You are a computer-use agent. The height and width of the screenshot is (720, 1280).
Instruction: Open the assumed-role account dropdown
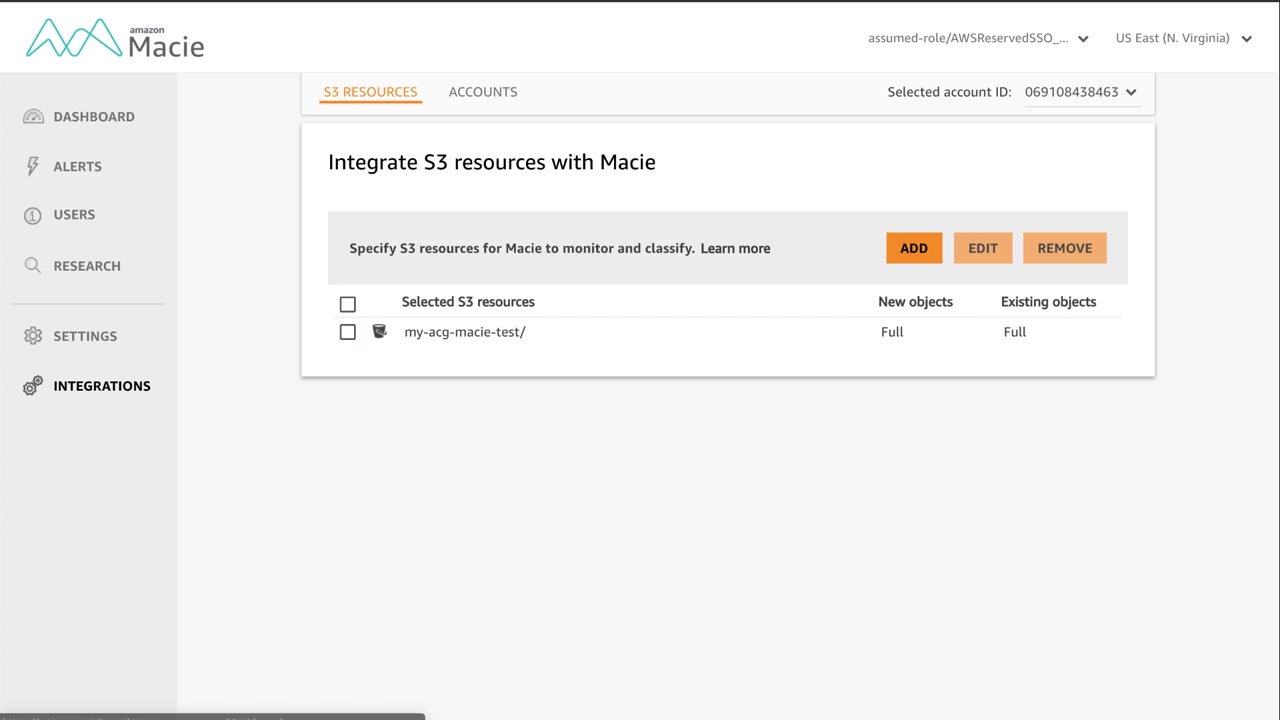click(978, 38)
